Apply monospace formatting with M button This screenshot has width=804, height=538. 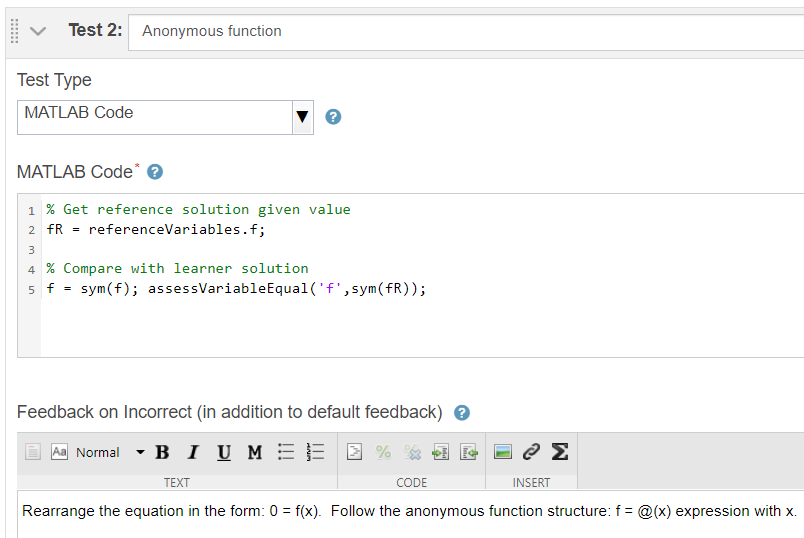click(x=255, y=452)
